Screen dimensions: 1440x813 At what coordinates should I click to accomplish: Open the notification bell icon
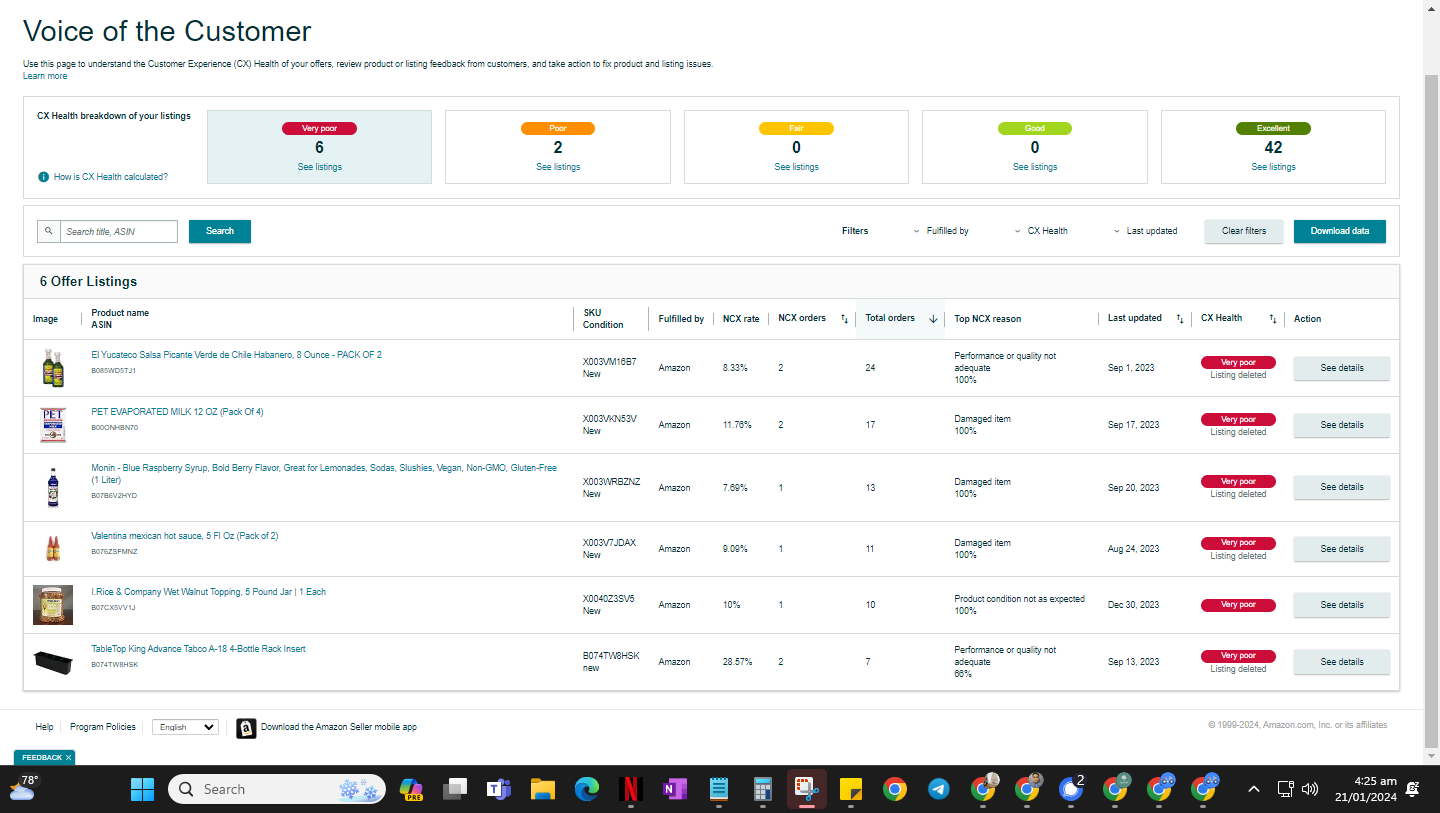click(1413, 789)
